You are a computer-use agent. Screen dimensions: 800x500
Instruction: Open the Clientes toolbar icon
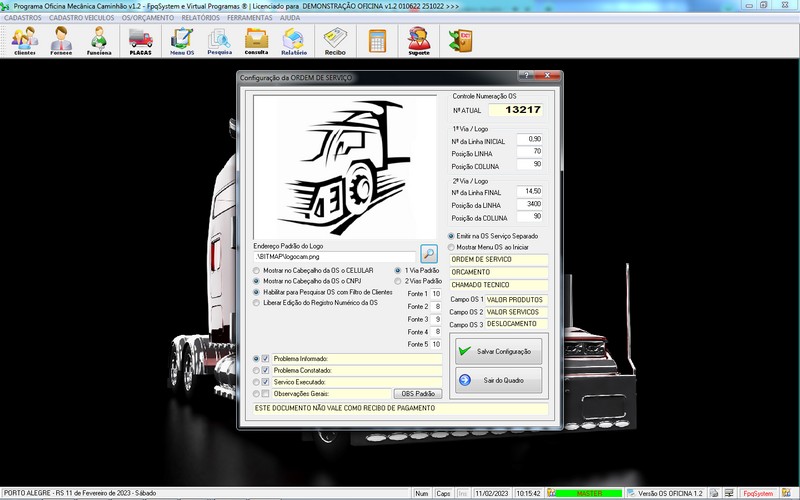[25, 40]
